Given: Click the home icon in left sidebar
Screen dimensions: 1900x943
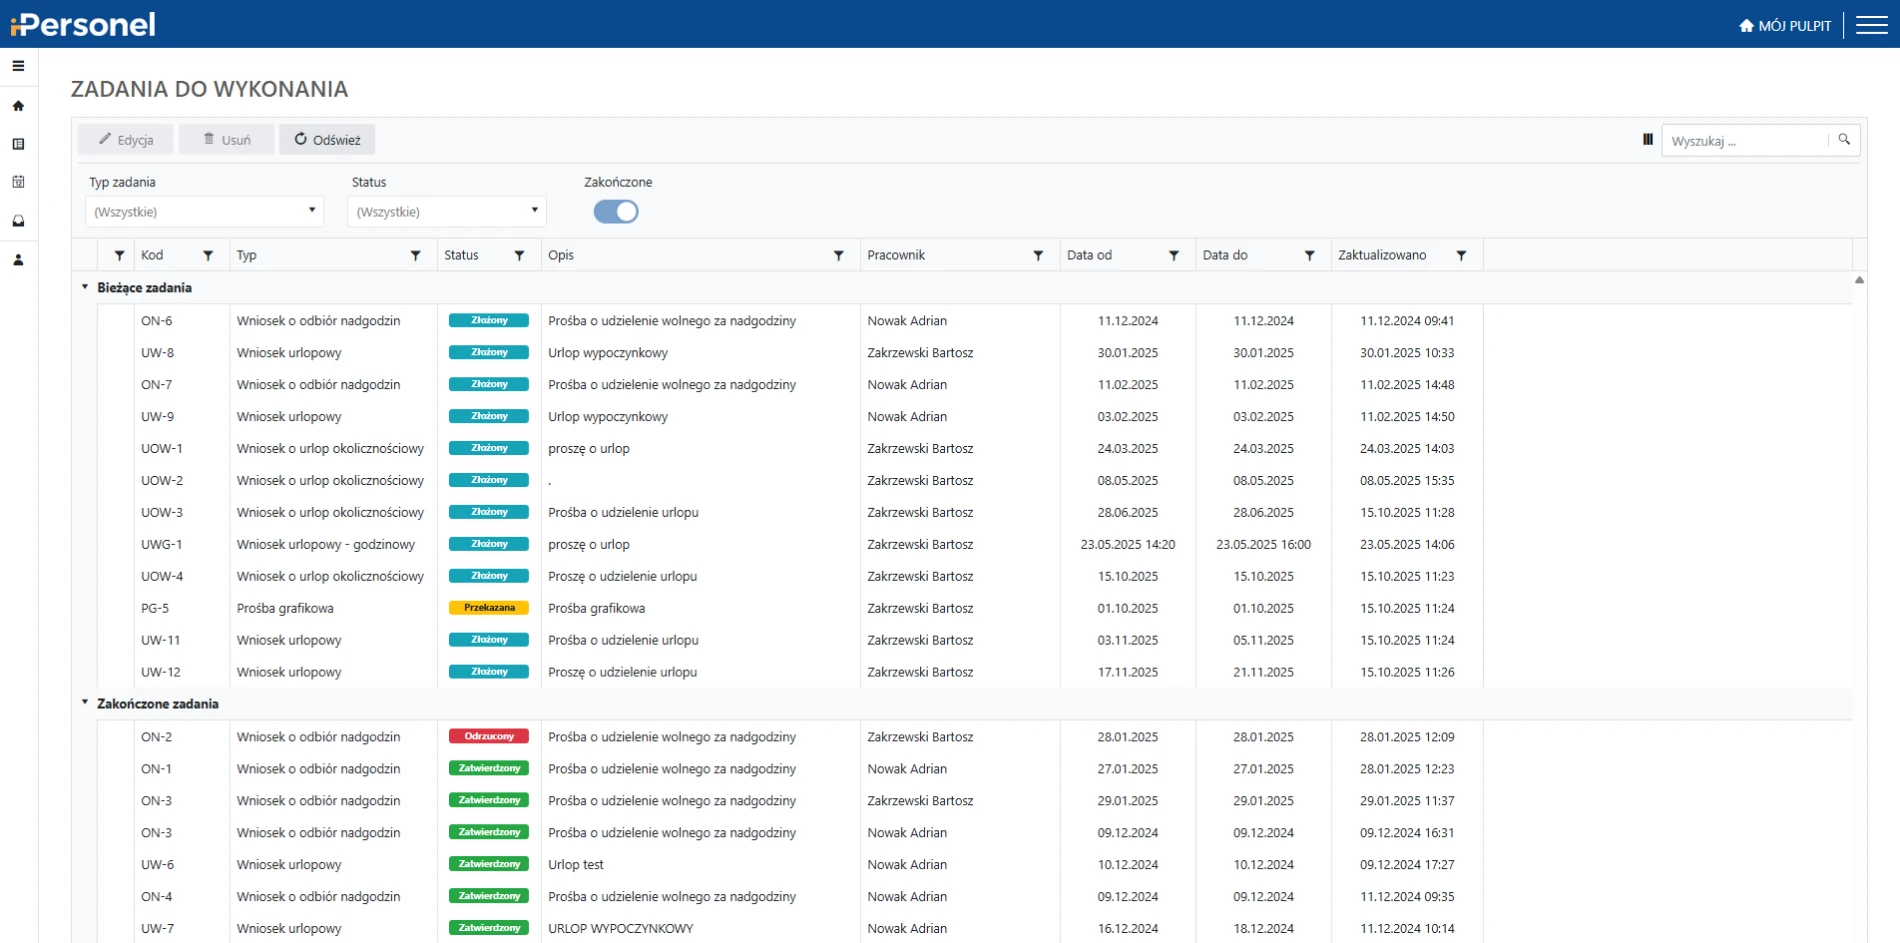Looking at the screenshot, I should [18, 106].
